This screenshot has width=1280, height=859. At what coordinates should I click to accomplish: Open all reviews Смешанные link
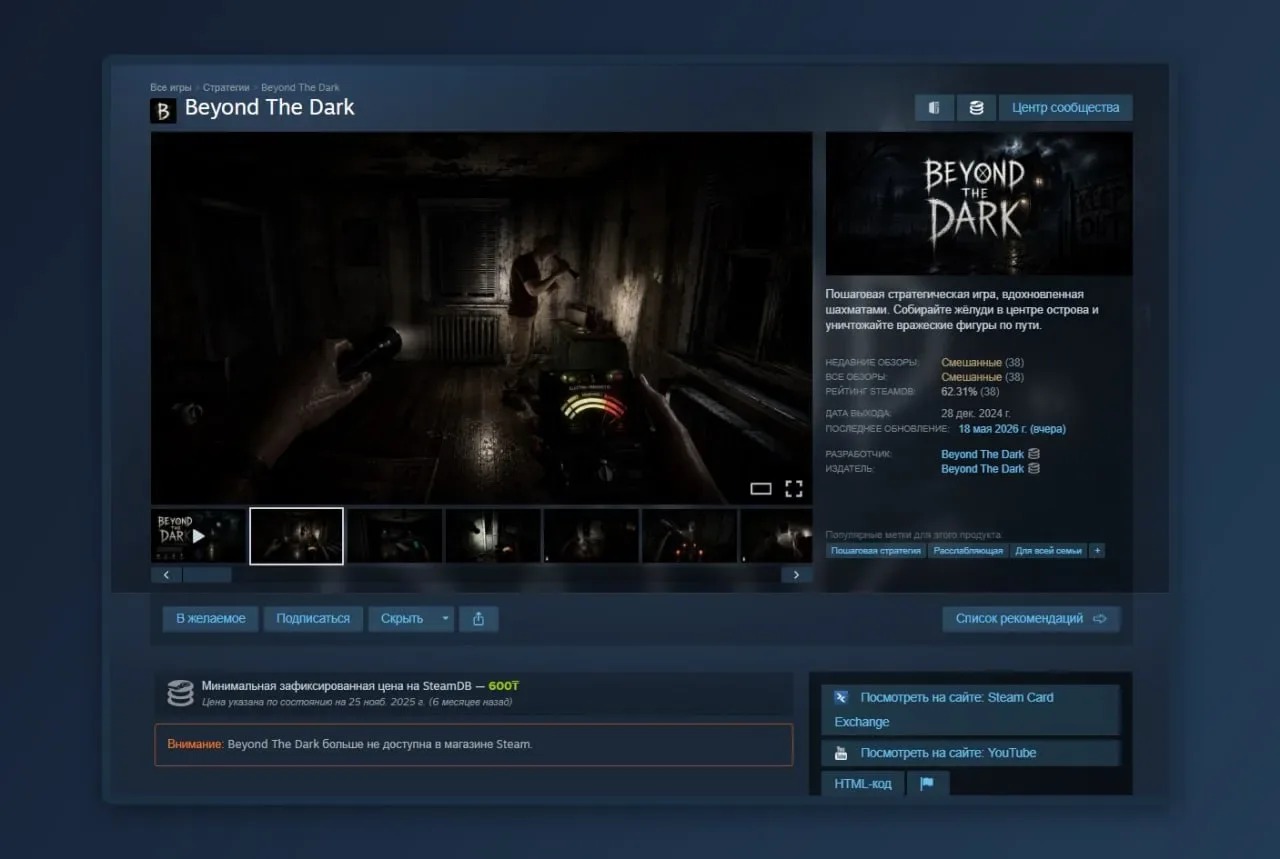[x=971, y=377]
